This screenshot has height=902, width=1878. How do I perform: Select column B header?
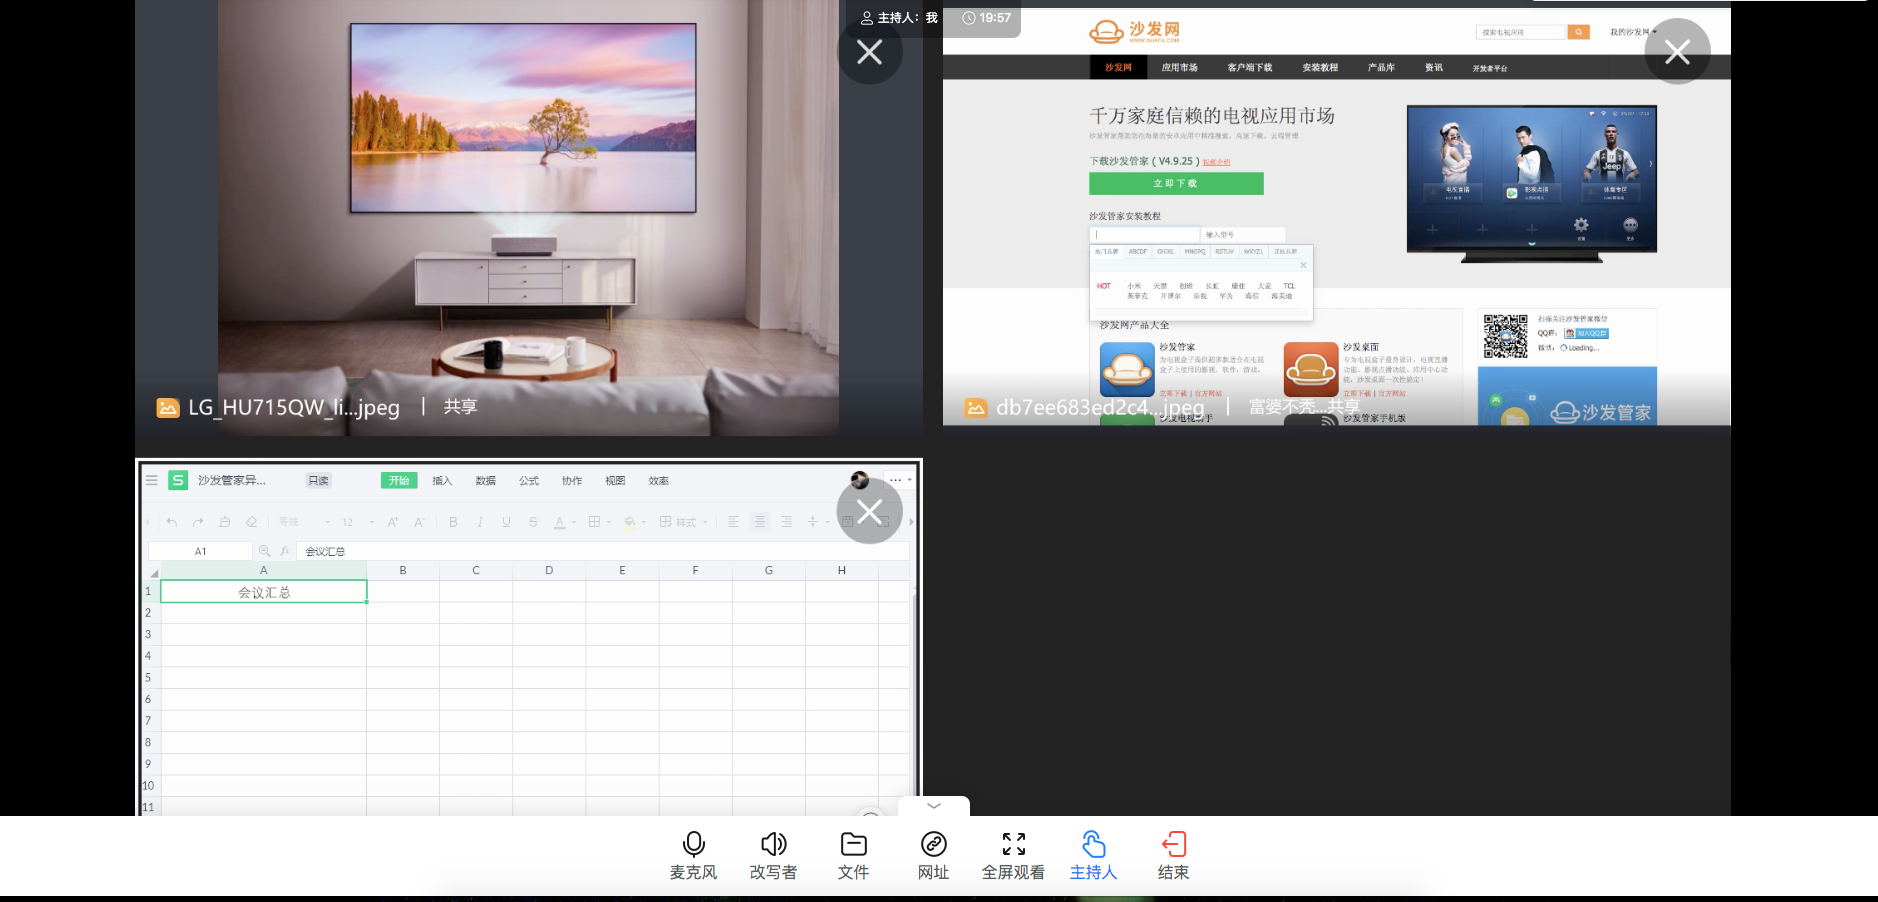coord(403,570)
